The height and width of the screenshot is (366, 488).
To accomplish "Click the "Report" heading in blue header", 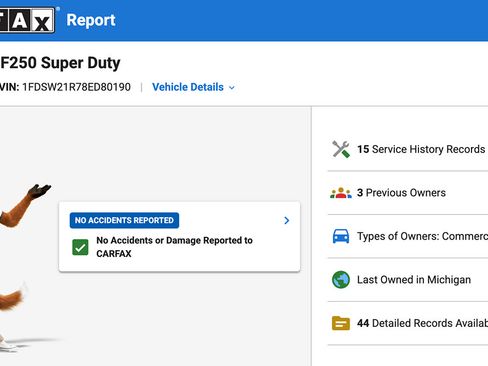I will (x=91, y=20).
